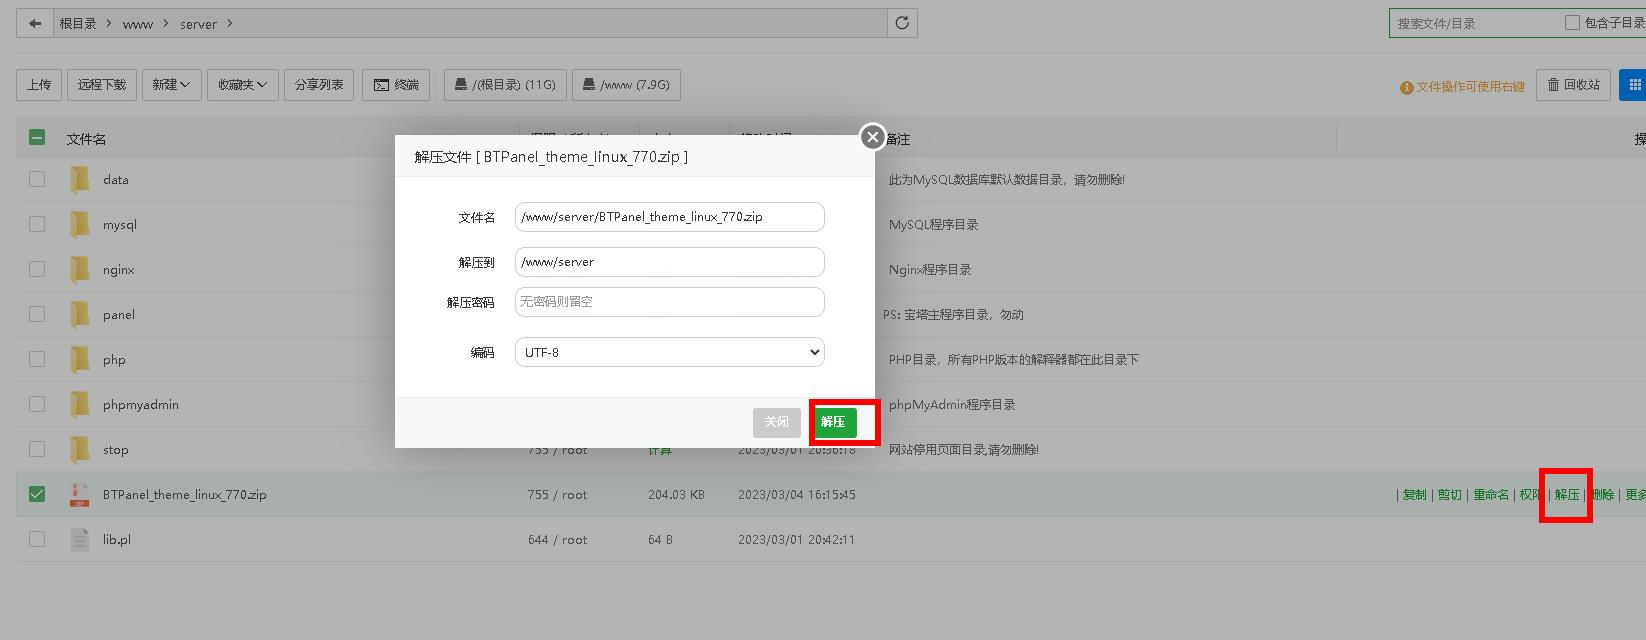
Task: Click the green 解压 button in dialog
Action: [834, 422]
